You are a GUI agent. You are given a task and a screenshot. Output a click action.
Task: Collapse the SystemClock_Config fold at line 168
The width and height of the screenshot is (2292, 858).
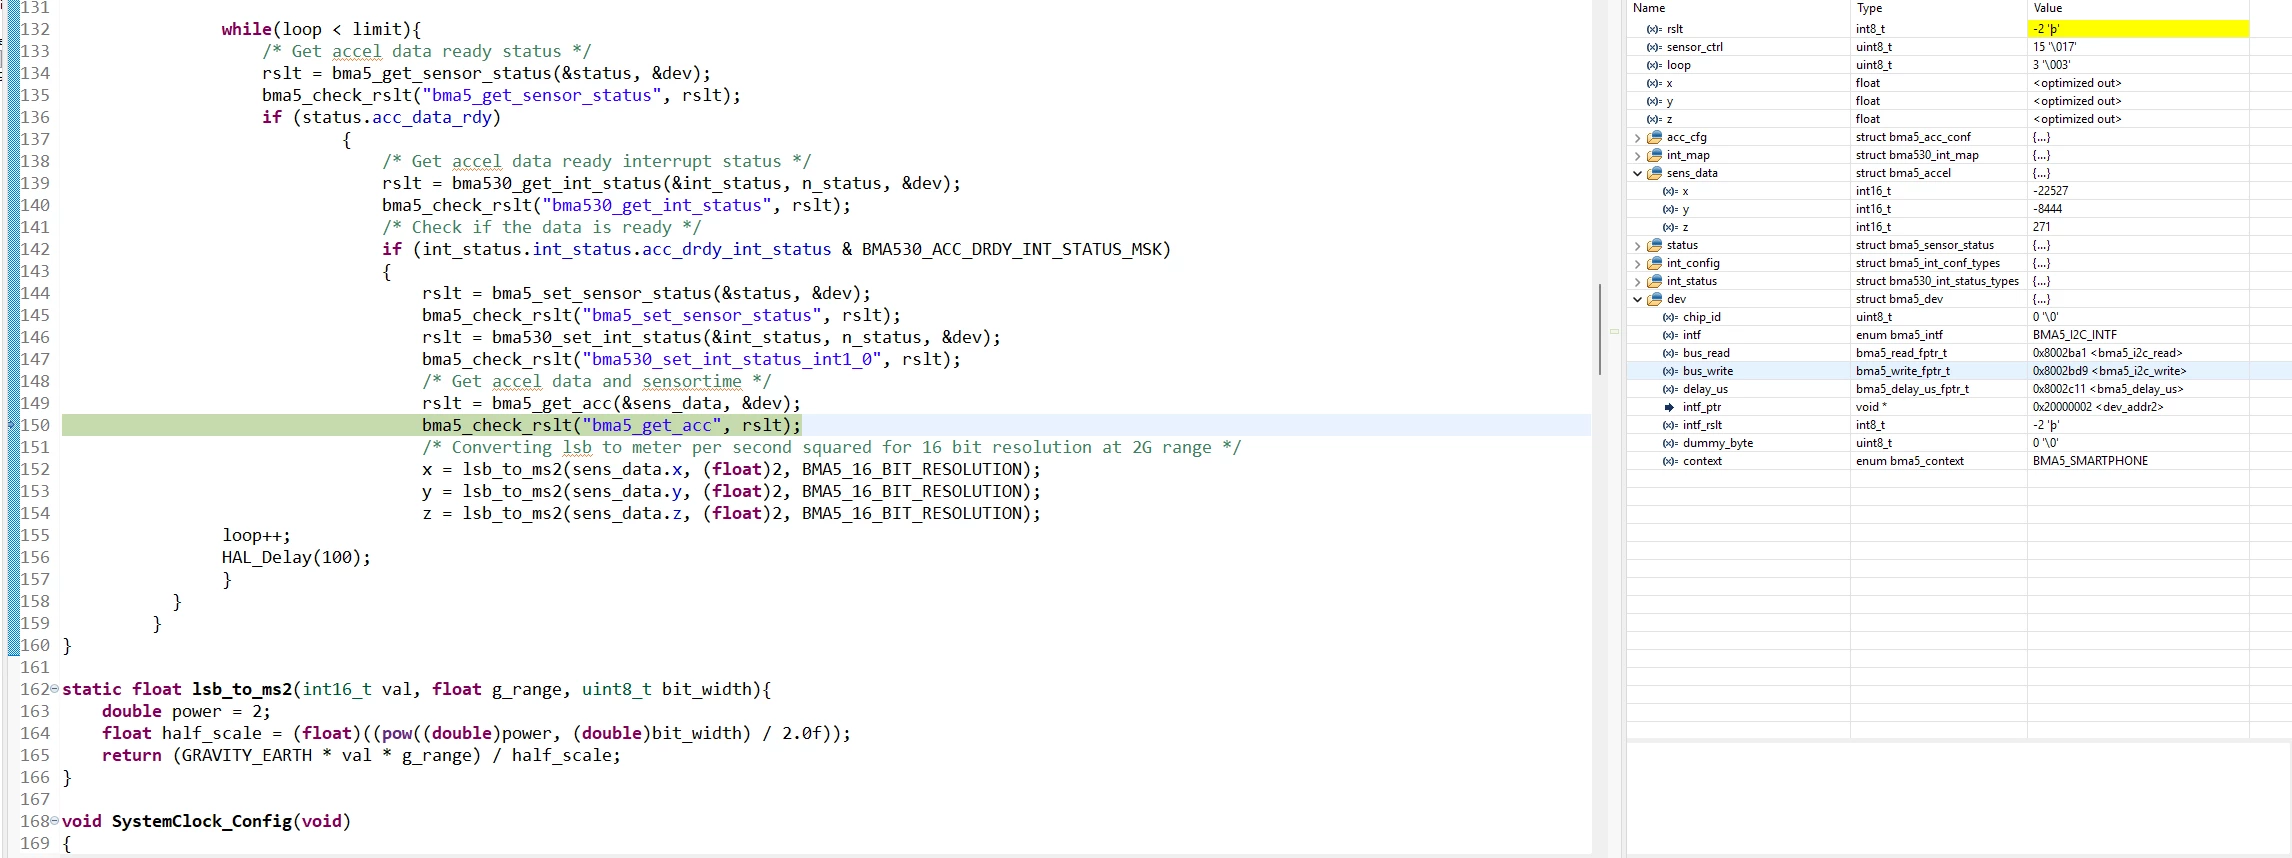[55, 821]
